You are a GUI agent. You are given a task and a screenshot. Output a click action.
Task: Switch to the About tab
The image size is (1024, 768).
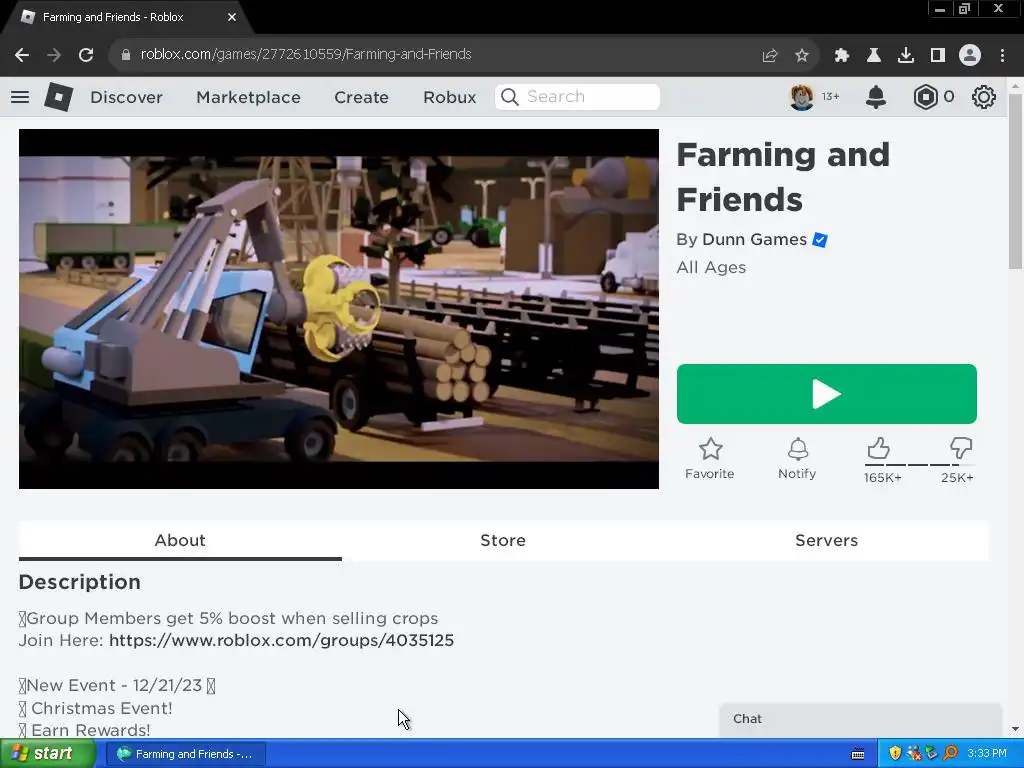(180, 540)
